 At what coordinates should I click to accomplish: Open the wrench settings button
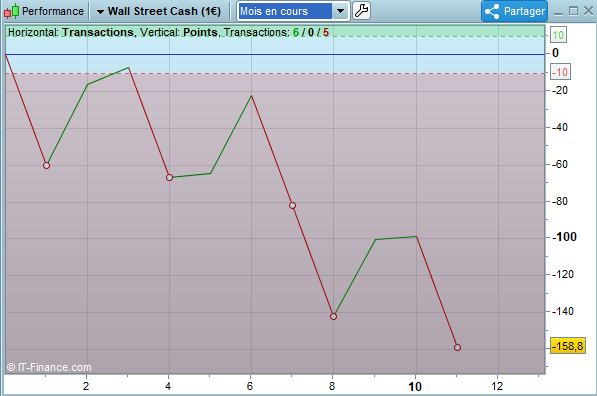click(361, 11)
